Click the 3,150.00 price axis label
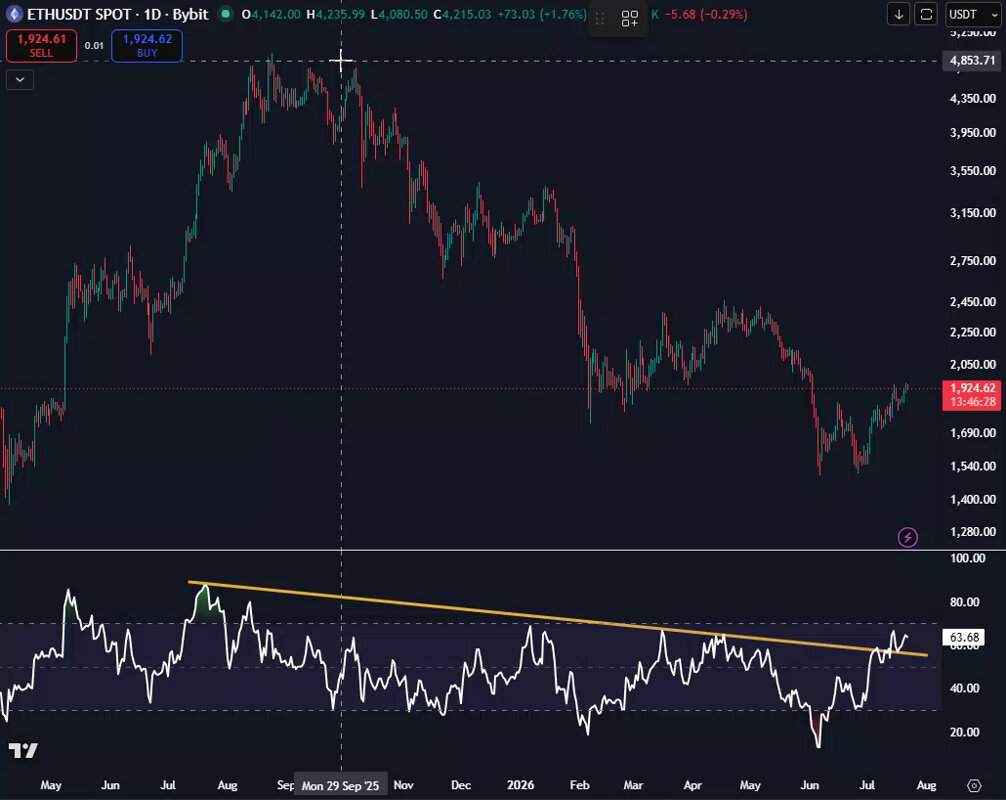 (973, 213)
